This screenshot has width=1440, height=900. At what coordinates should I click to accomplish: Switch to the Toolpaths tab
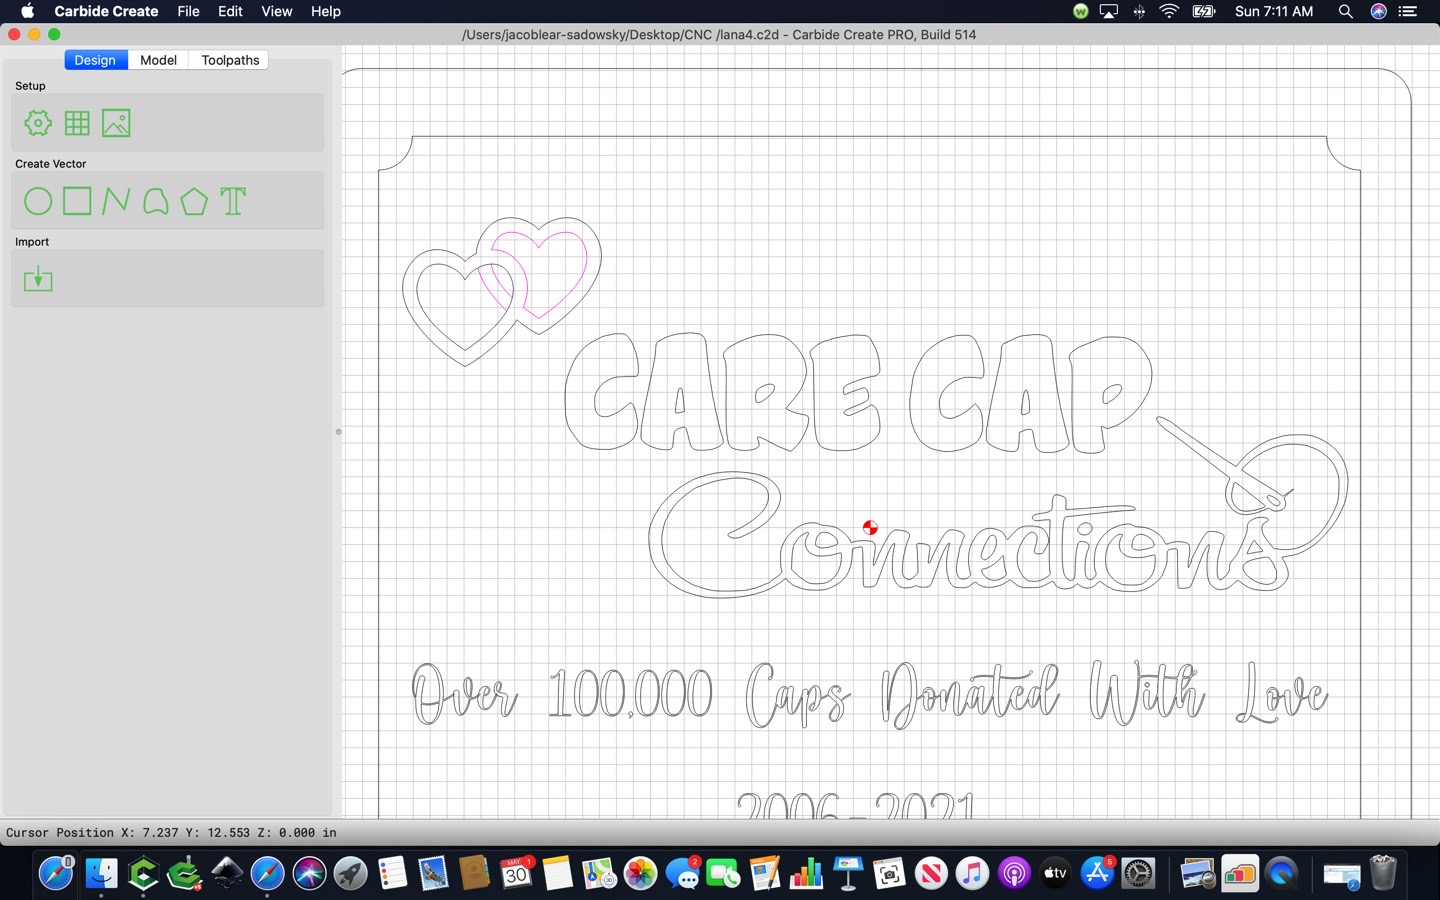(x=230, y=60)
